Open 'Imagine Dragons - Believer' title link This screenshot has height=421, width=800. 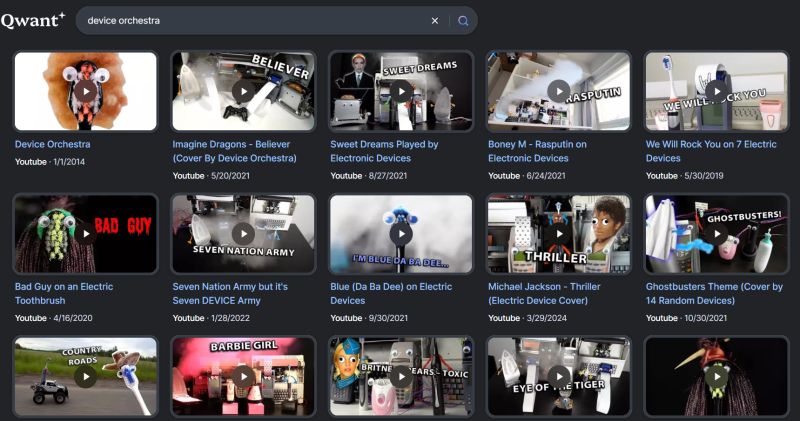(234, 151)
